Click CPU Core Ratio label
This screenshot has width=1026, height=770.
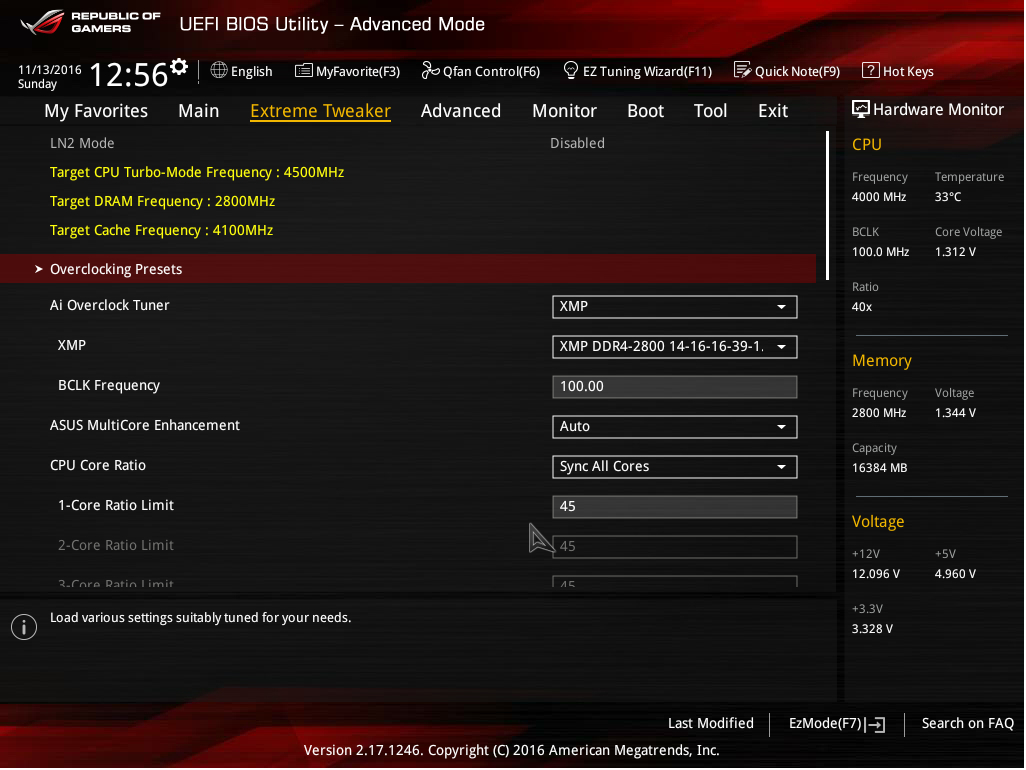click(97, 465)
